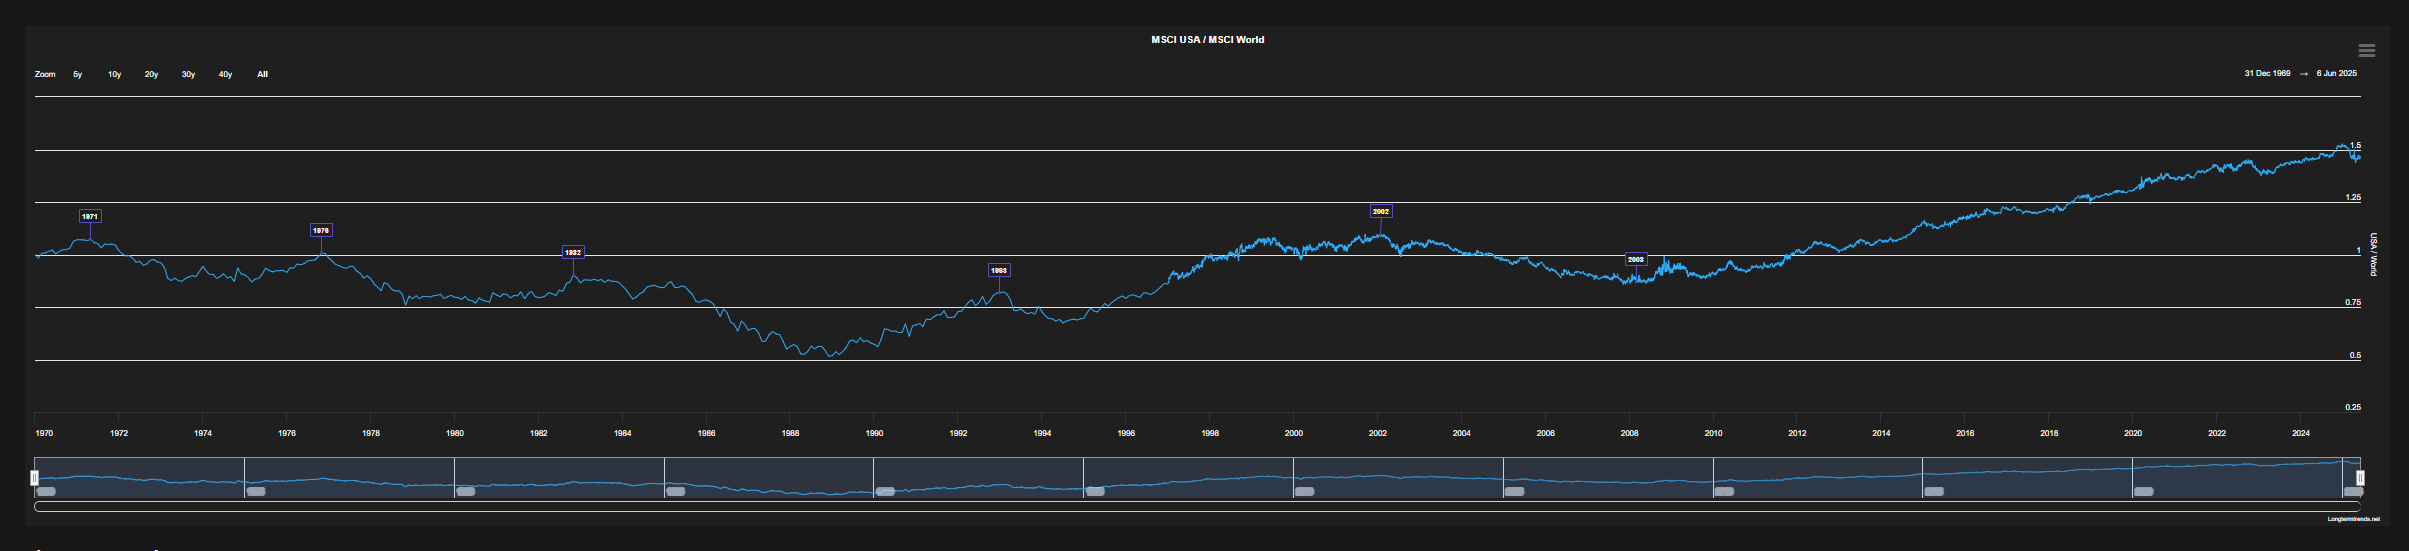The width and height of the screenshot is (2409, 551).
Task: Click the 2002 flag marker
Action: point(1381,211)
